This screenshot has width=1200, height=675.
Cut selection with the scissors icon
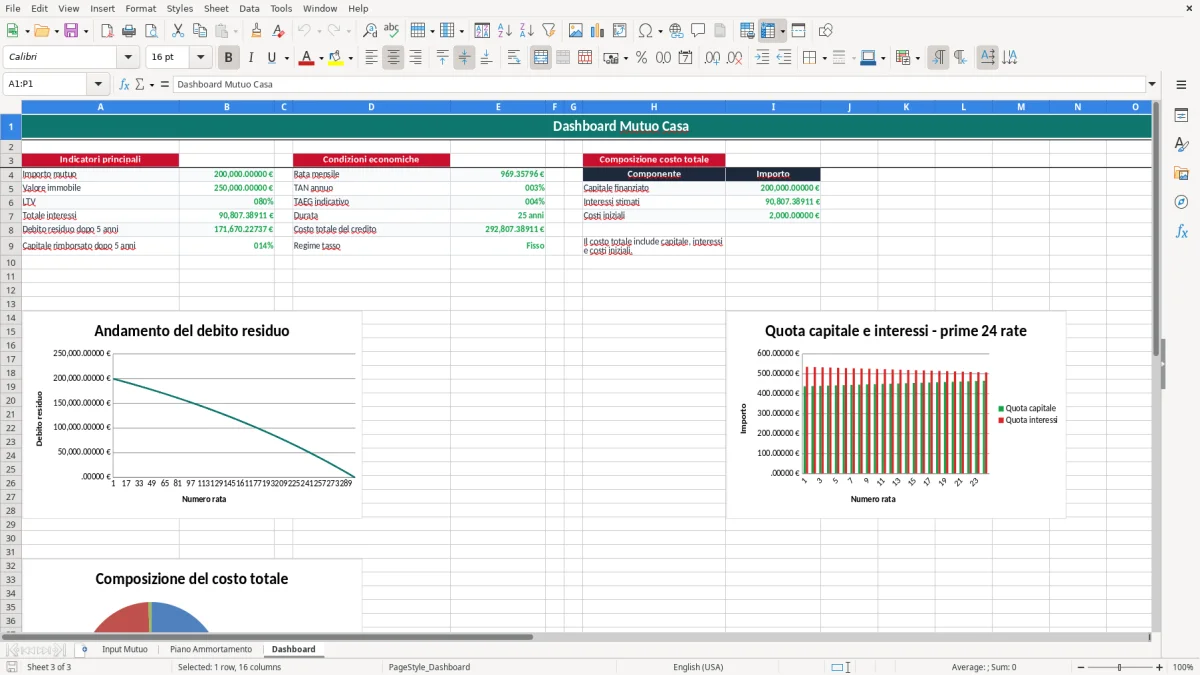(178, 31)
